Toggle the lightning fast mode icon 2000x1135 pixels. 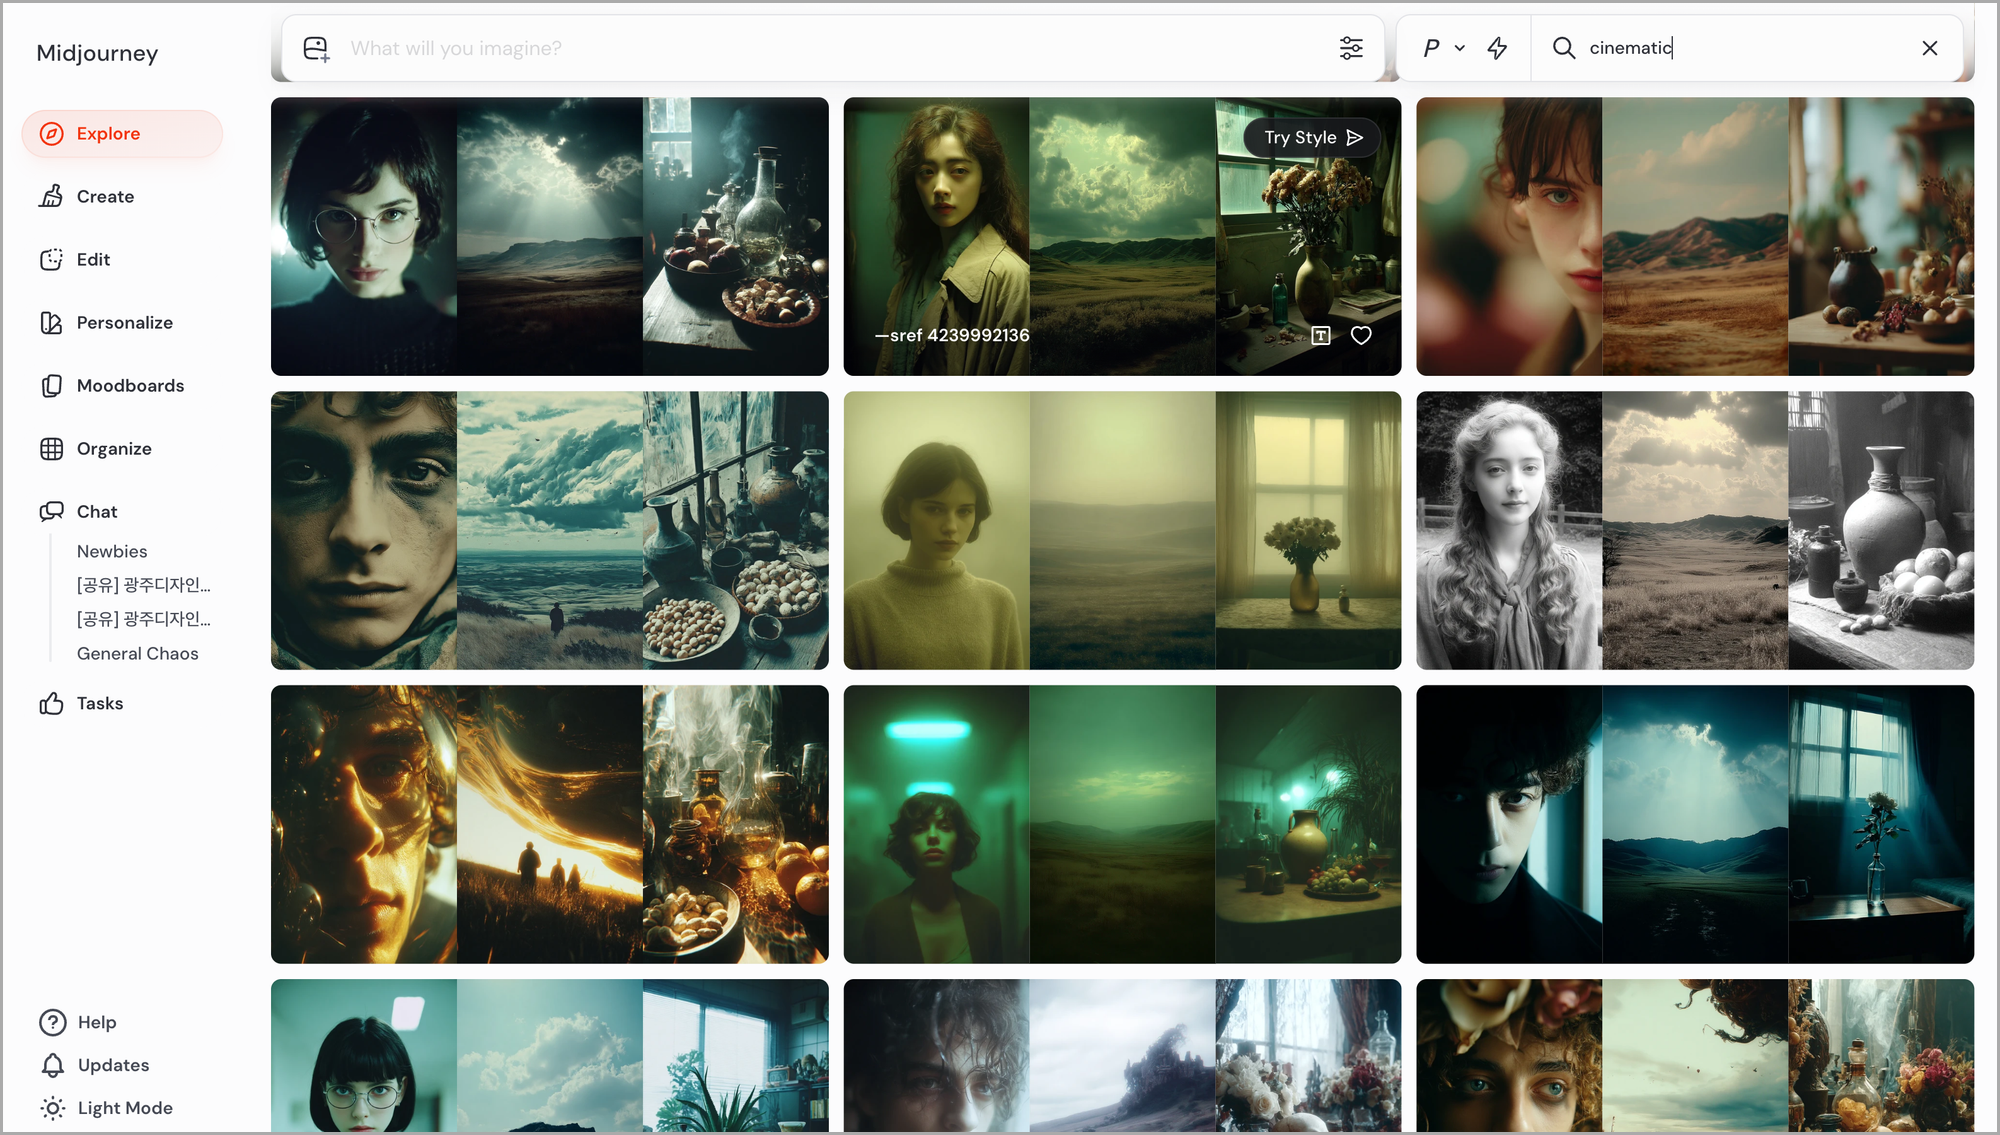tap(1497, 48)
